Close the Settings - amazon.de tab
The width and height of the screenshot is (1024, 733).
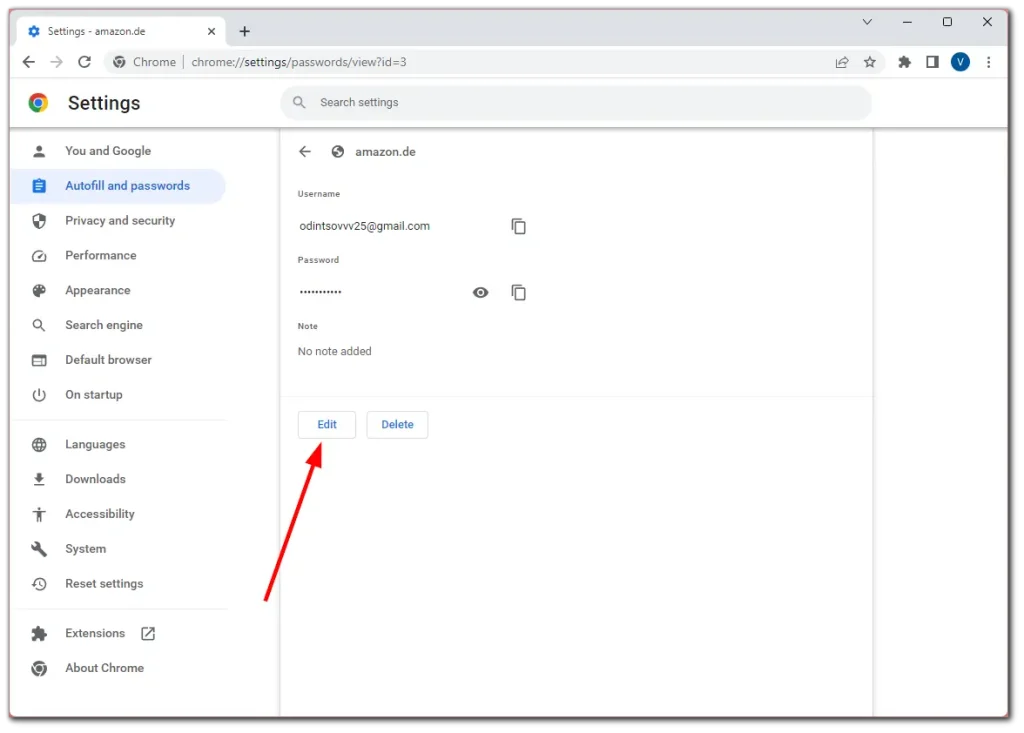211,31
